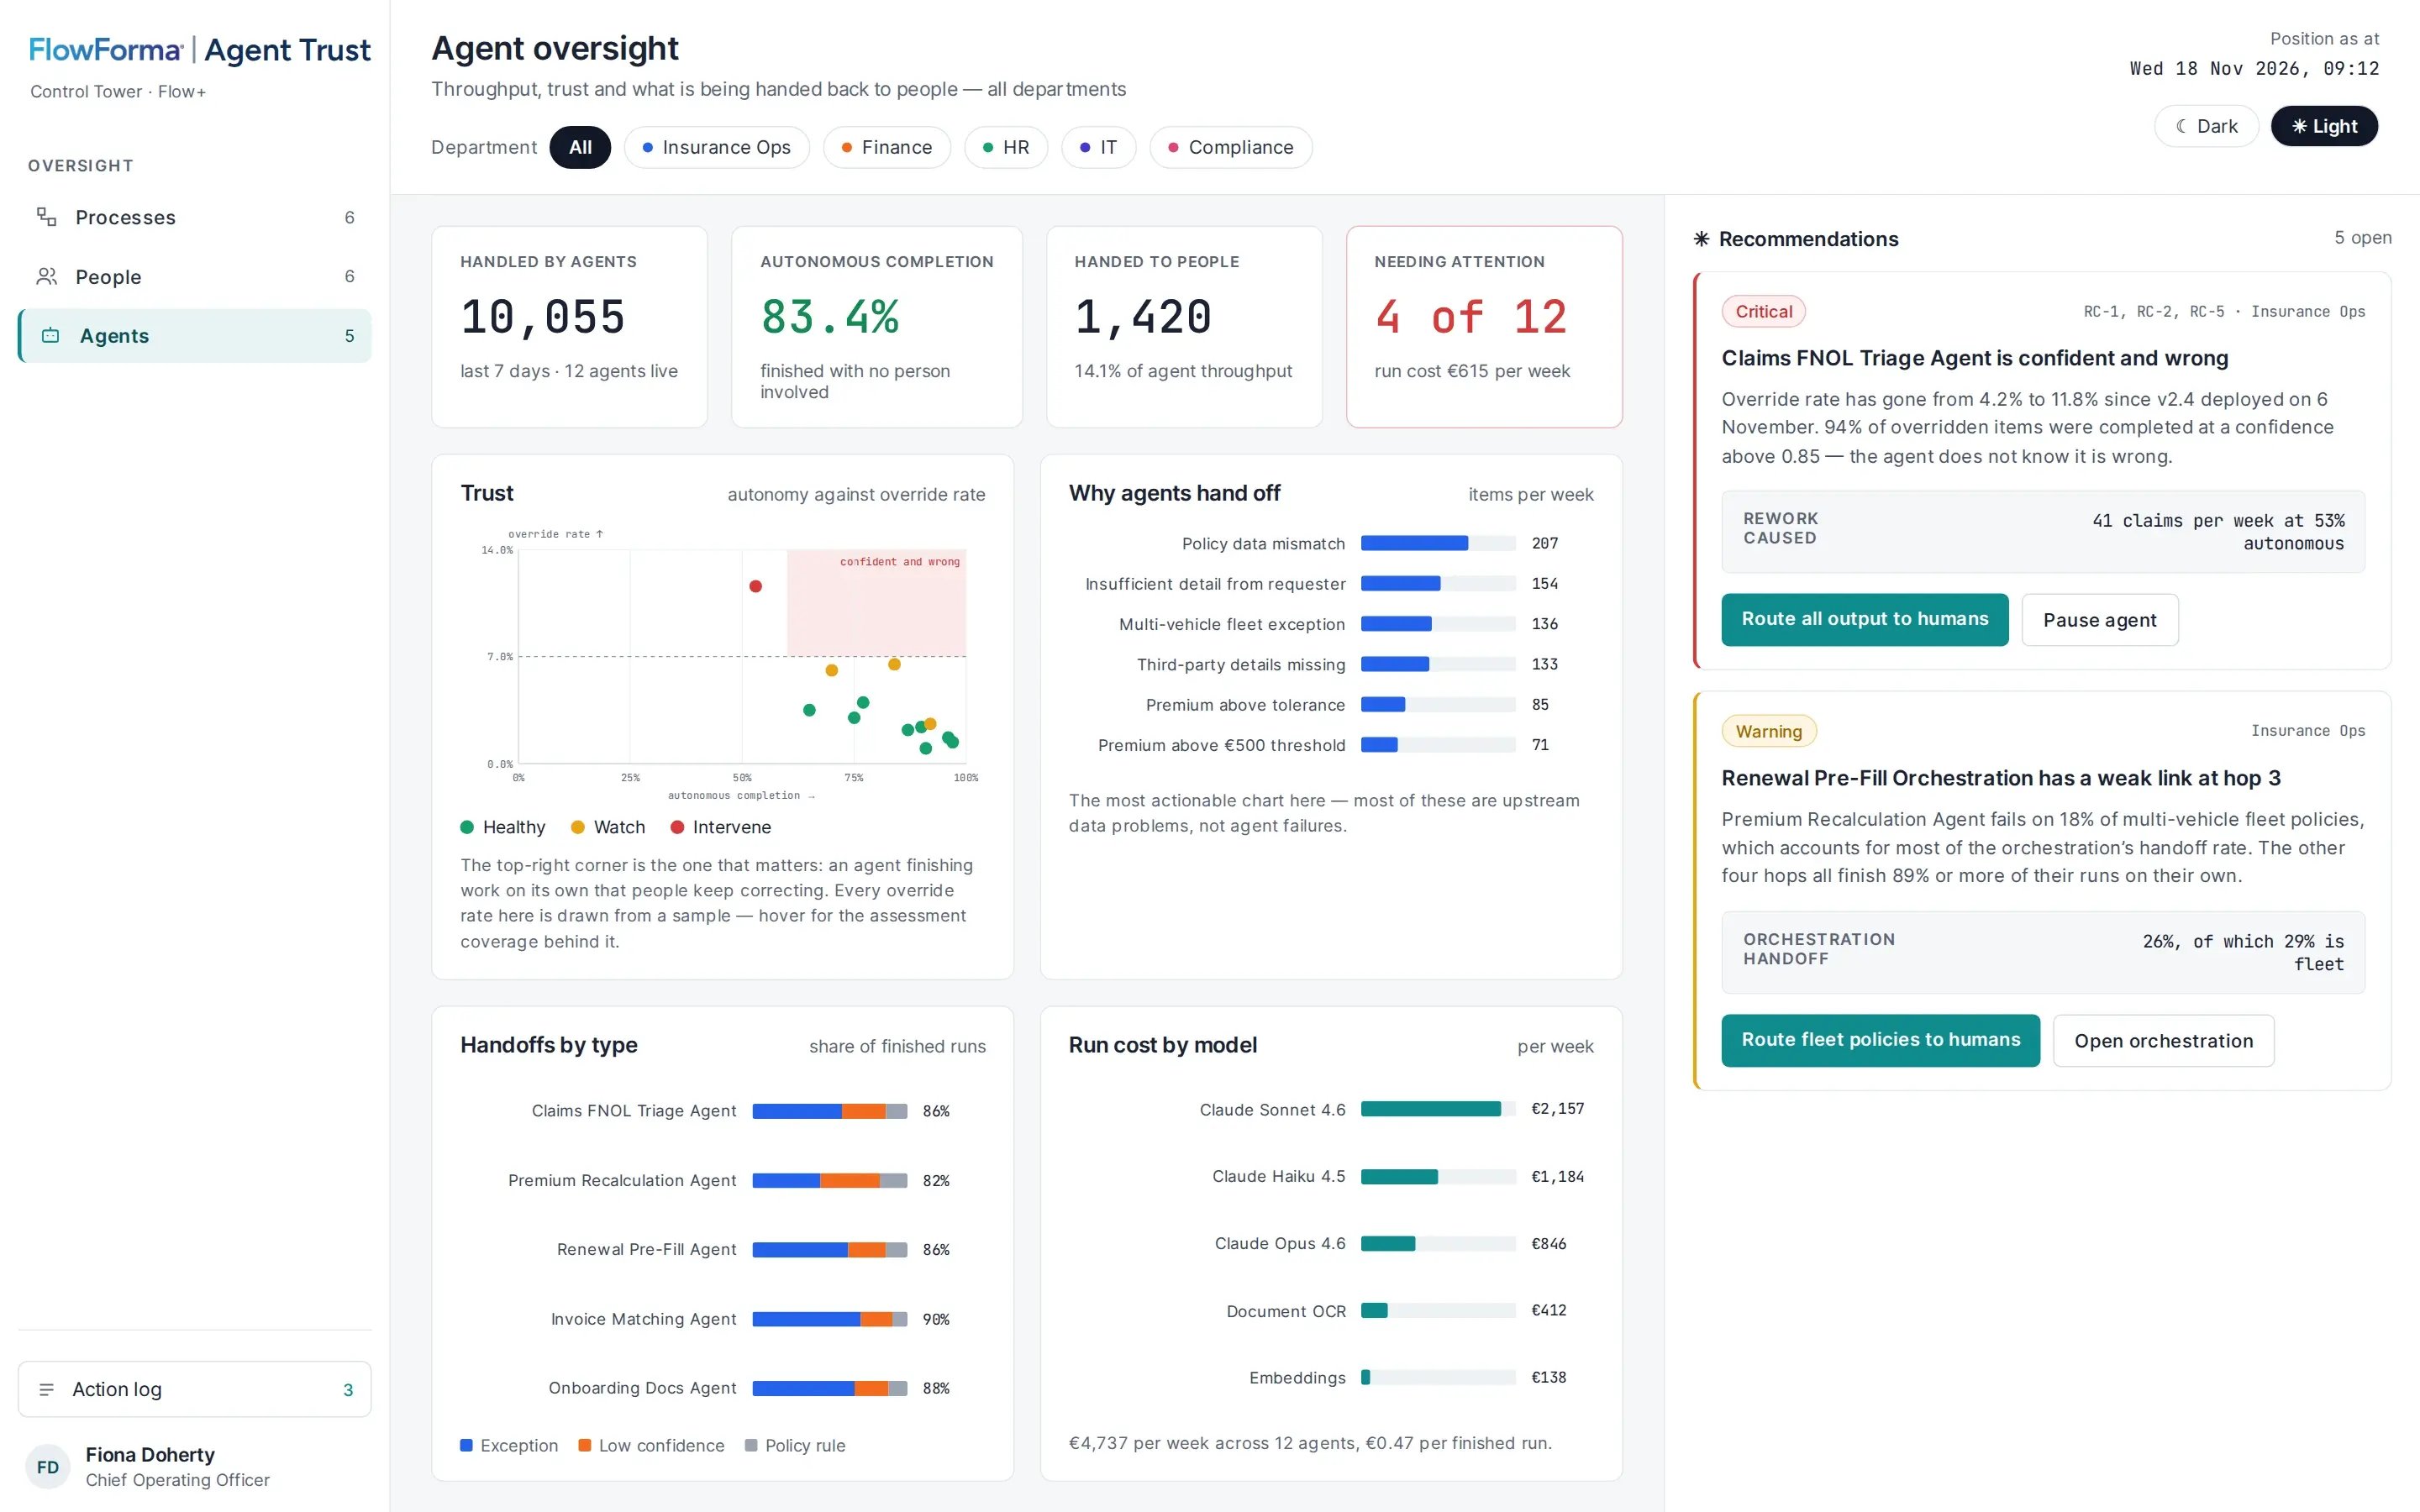Click the Claims FNOL Triage Agent handoff bar
This screenshot has width=2420, height=1512.
[829, 1111]
